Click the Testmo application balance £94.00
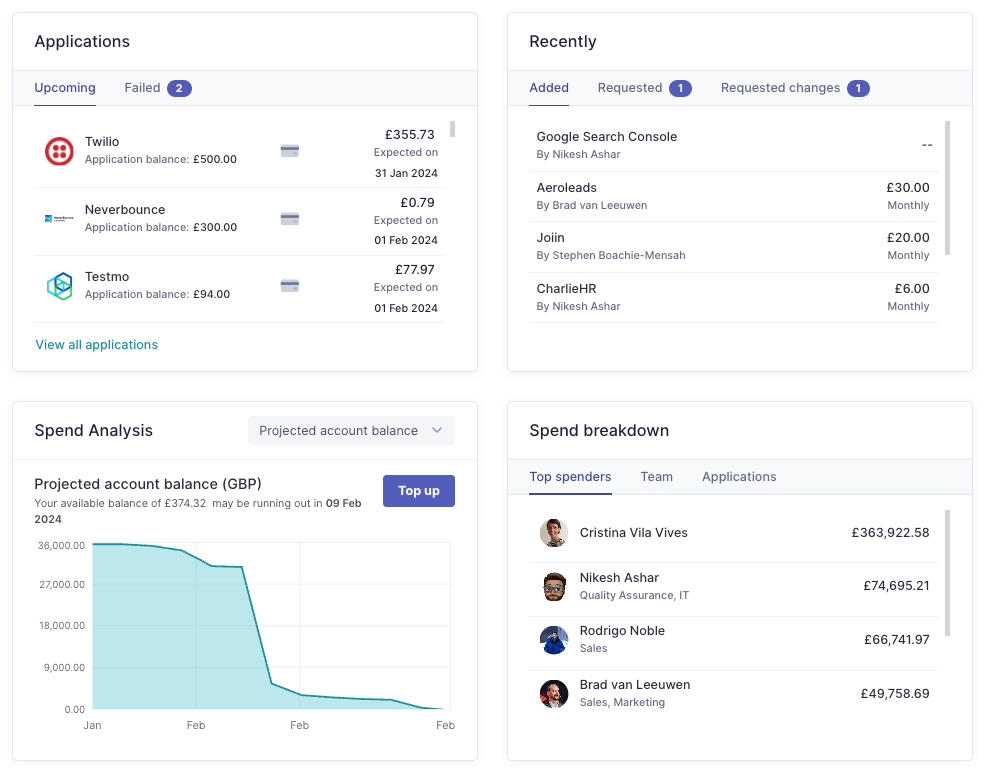Screen dimensions: 984x775 [x=211, y=294]
